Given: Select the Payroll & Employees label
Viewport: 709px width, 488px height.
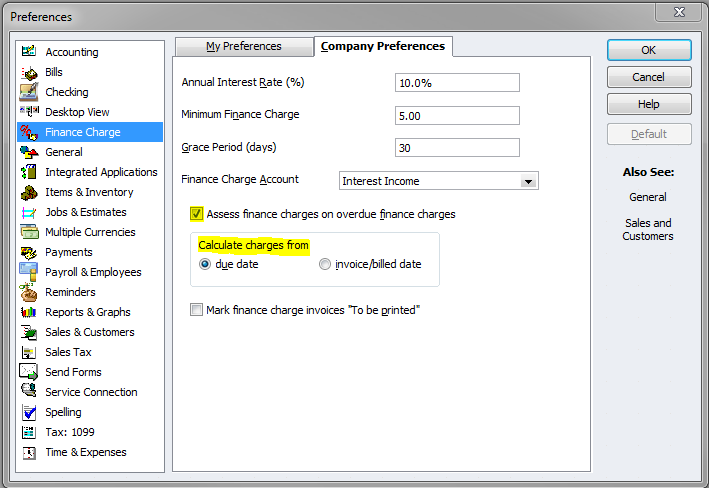Looking at the screenshot, I should (x=93, y=272).
